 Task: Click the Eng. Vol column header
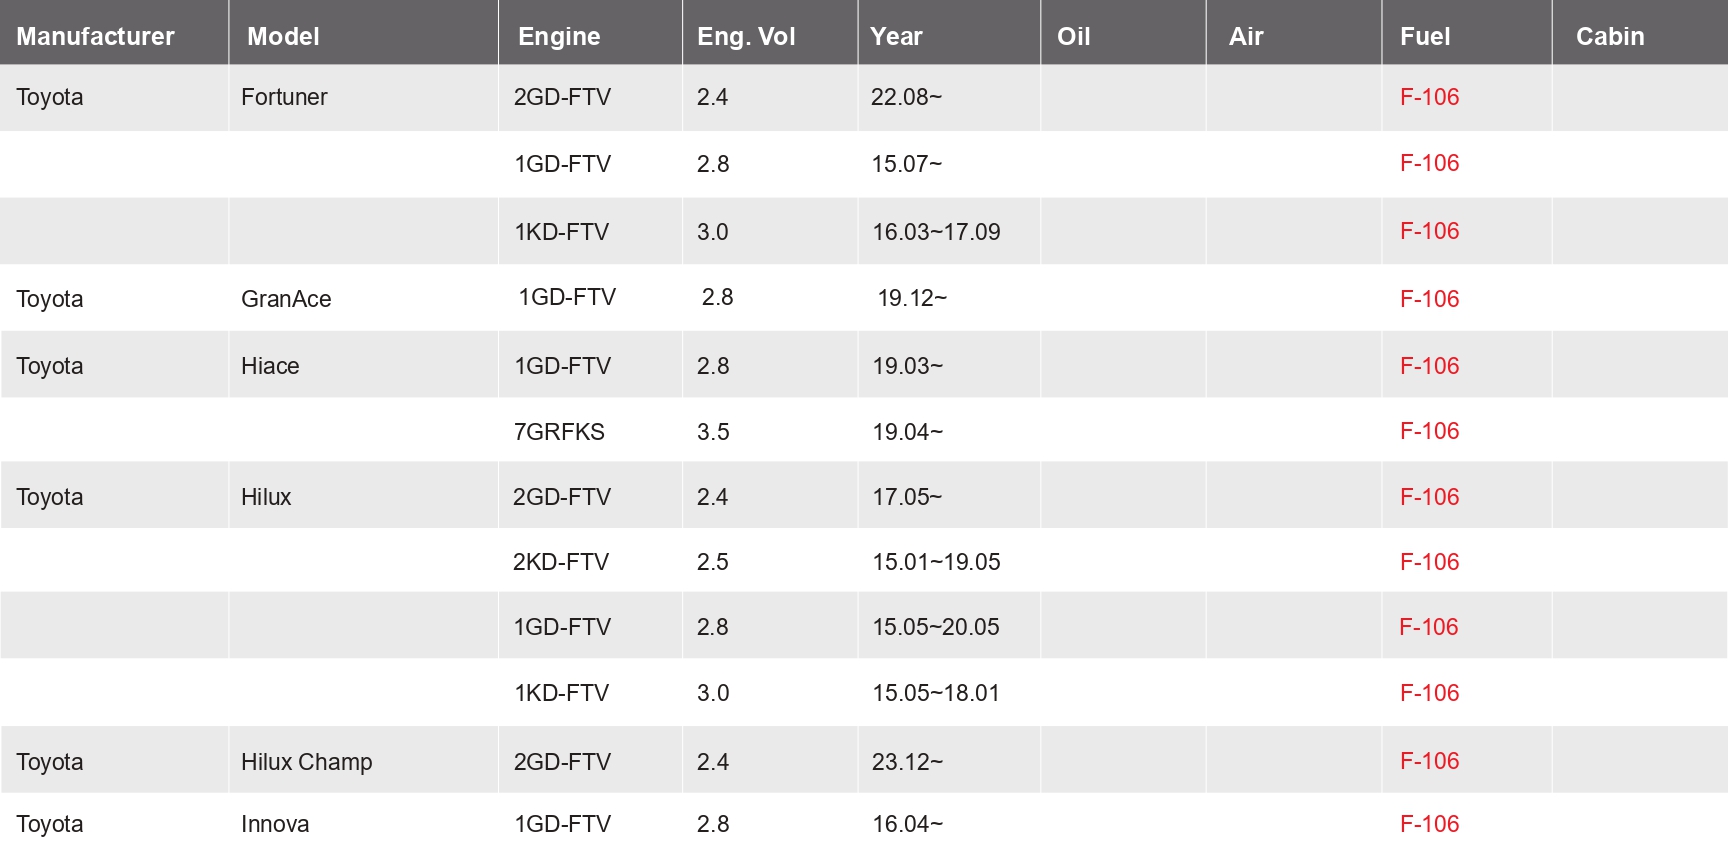point(746,36)
